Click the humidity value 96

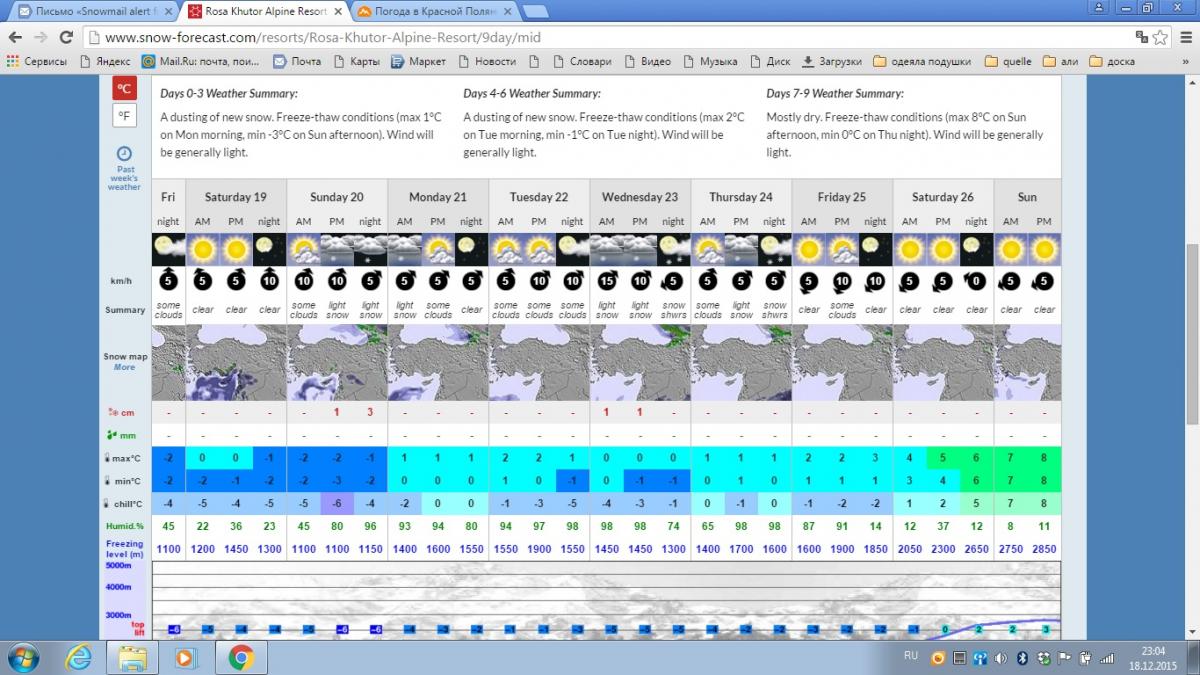(370, 526)
